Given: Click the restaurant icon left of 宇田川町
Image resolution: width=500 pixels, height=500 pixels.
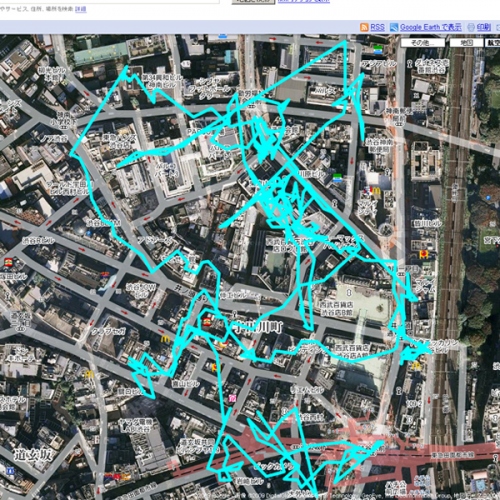Looking at the screenshot, I should point(206,322).
